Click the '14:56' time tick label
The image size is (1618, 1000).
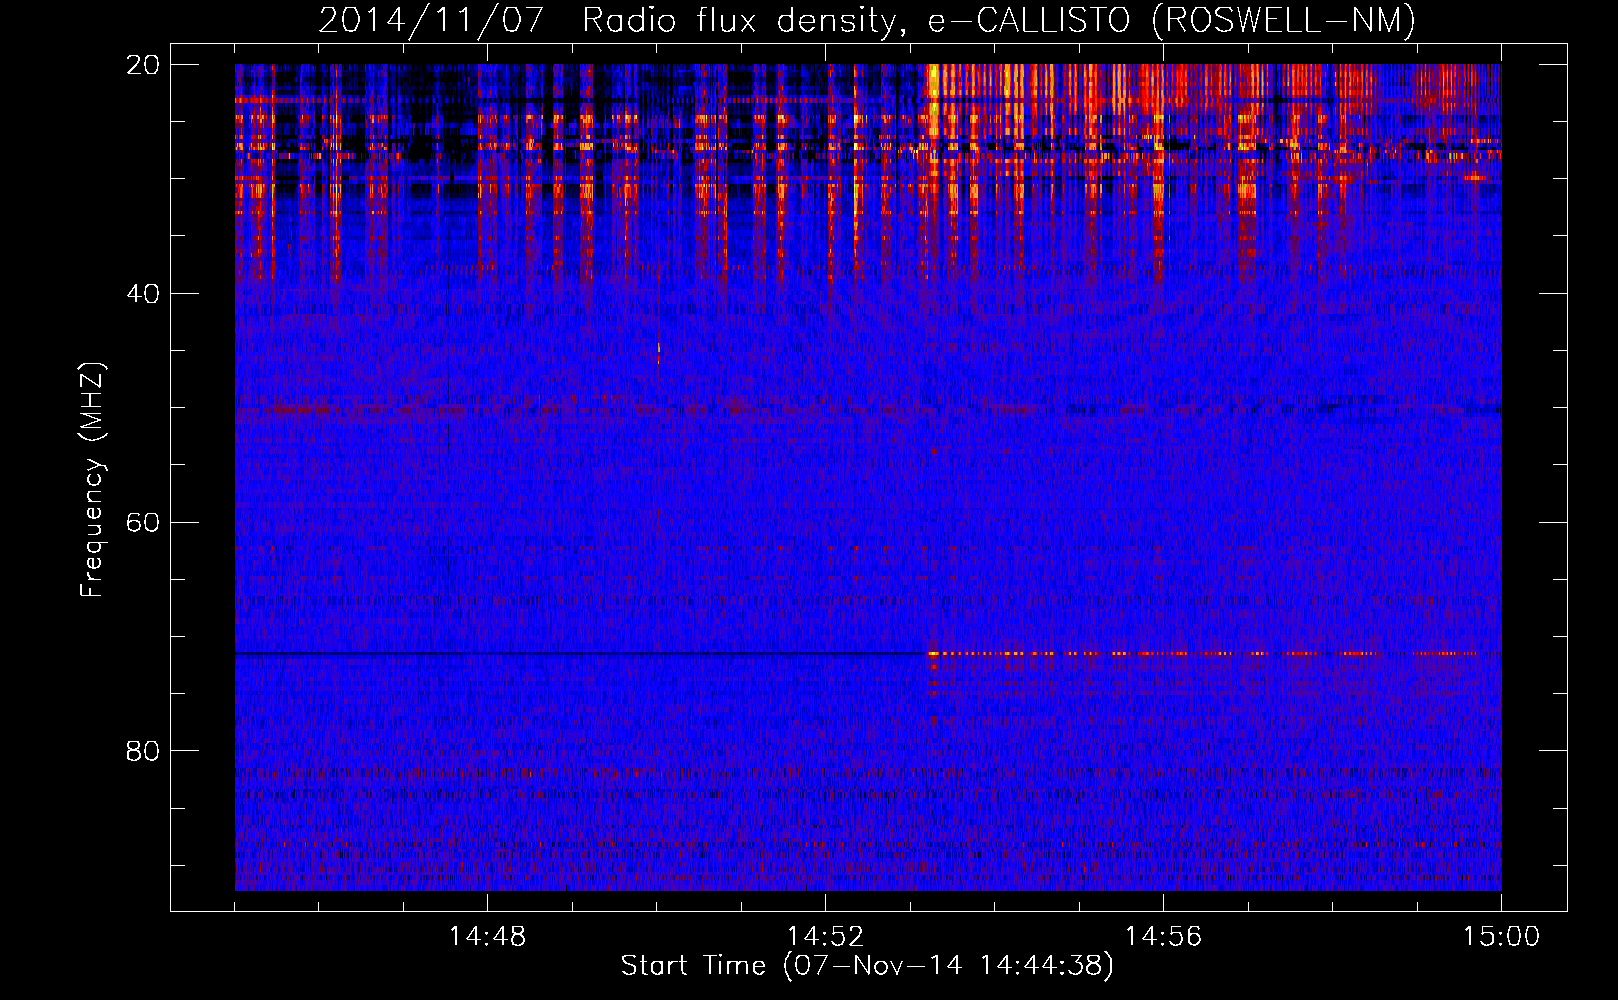(x=1163, y=937)
